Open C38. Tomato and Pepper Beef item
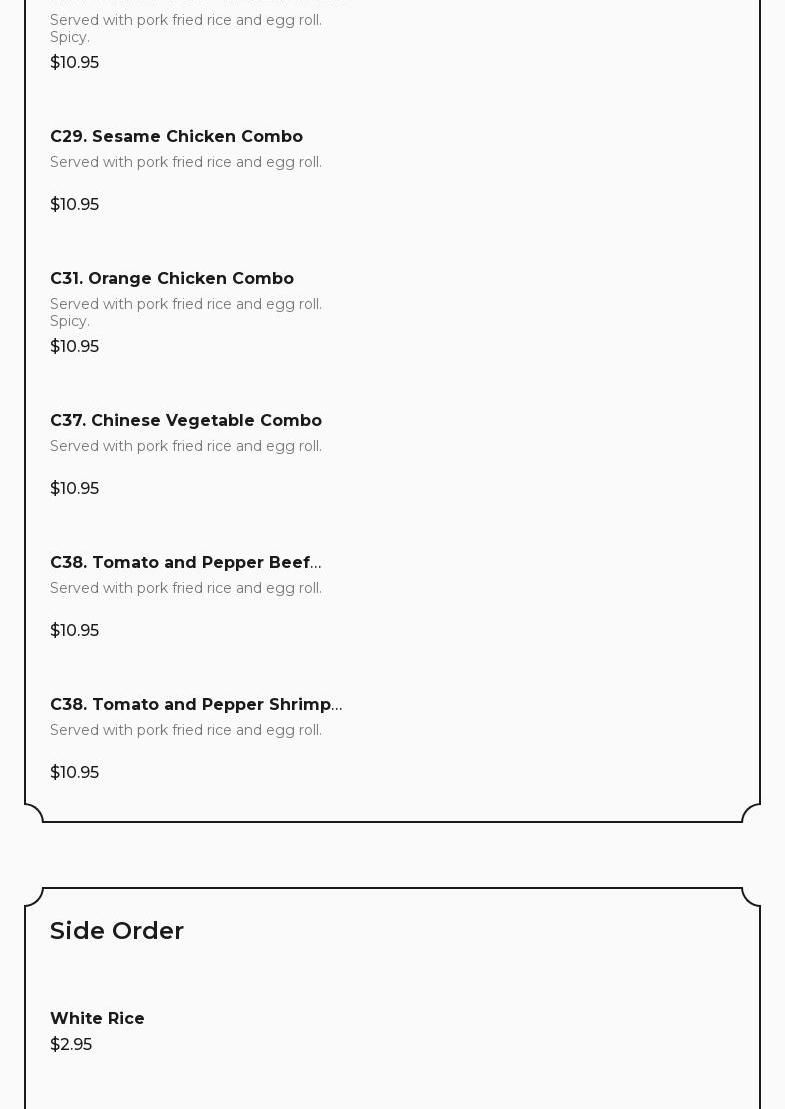Image resolution: width=785 pixels, height=1109 pixels. pyautogui.click(x=185, y=562)
